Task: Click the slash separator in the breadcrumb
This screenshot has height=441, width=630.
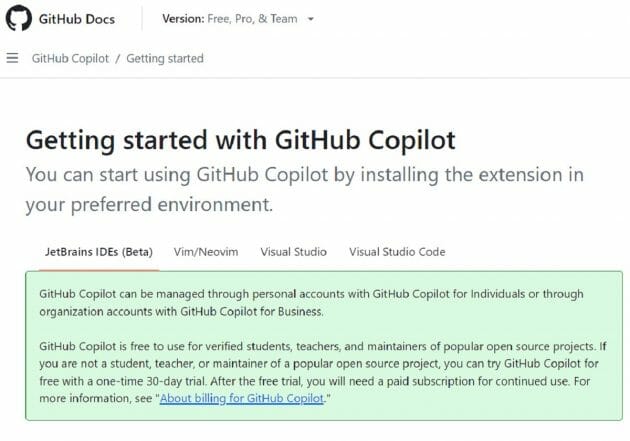Action: (x=118, y=58)
